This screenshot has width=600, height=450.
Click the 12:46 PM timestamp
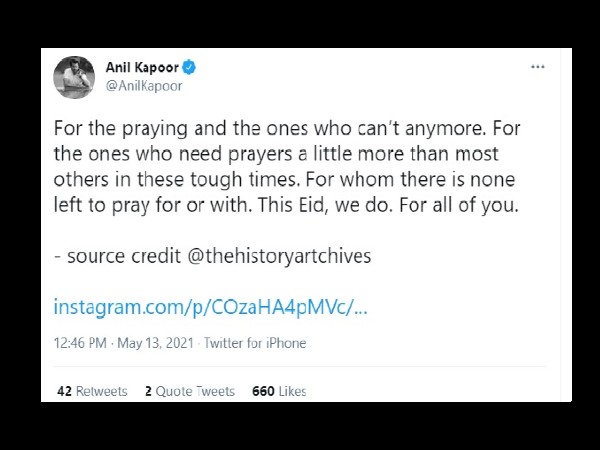[80, 343]
